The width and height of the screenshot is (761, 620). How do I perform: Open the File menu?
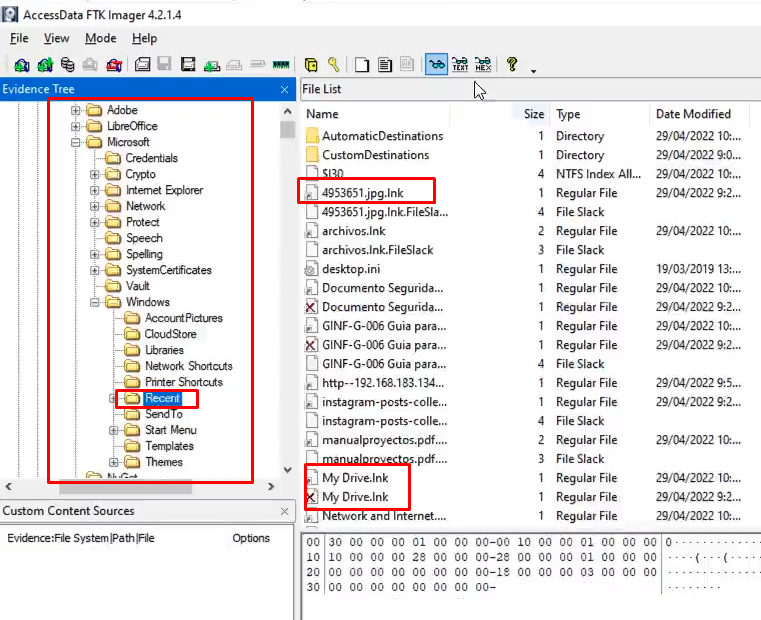pyautogui.click(x=19, y=38)
